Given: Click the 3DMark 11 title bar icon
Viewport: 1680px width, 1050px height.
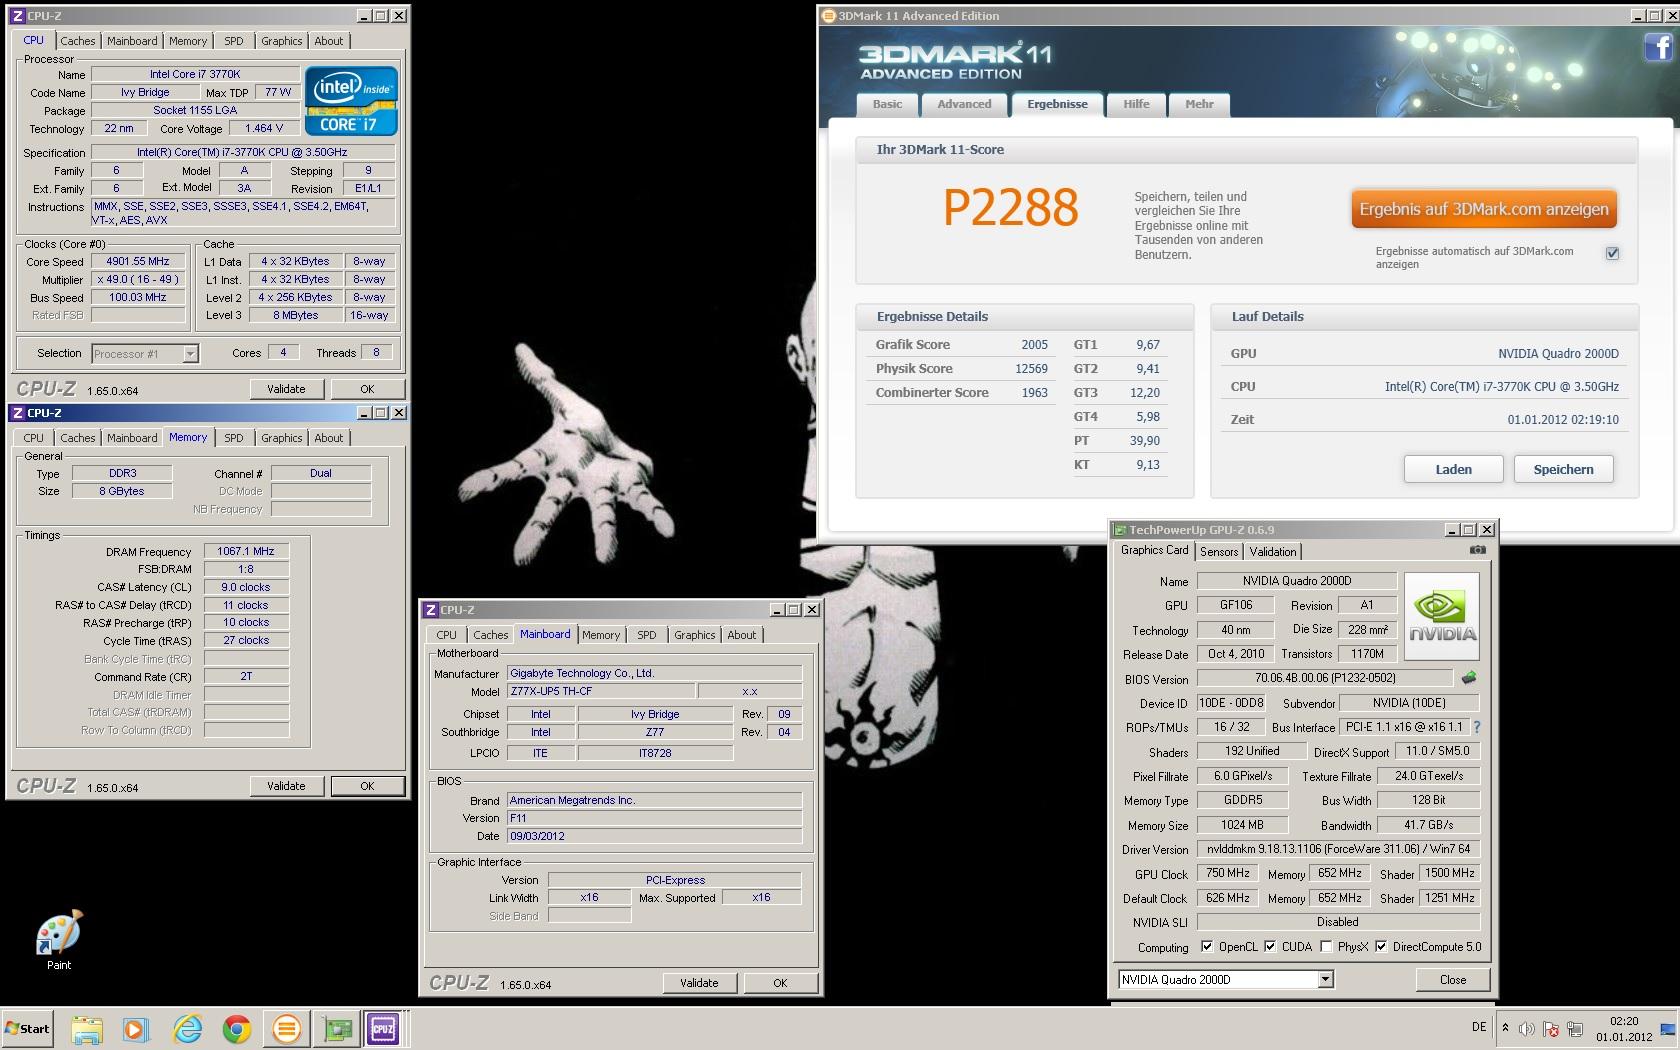Looking at the screenshot, I should tap(828, 16).
